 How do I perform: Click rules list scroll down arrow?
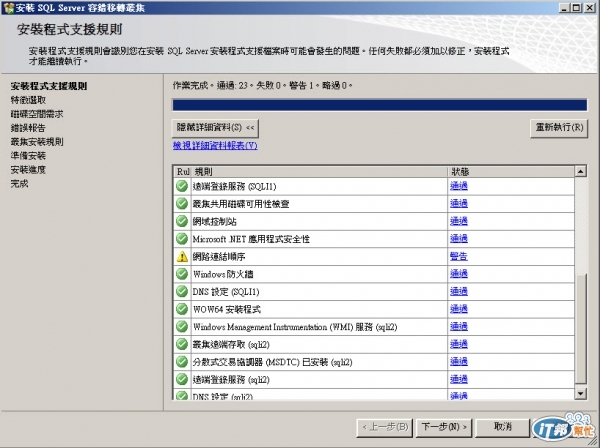tap(580, 393)
